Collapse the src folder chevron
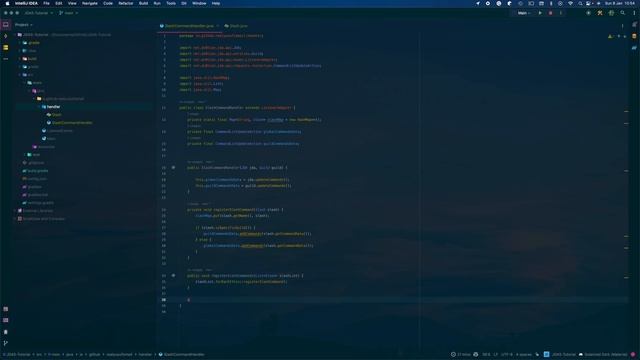The width and height of the screenshot is (640, 360). pos(20,75)
